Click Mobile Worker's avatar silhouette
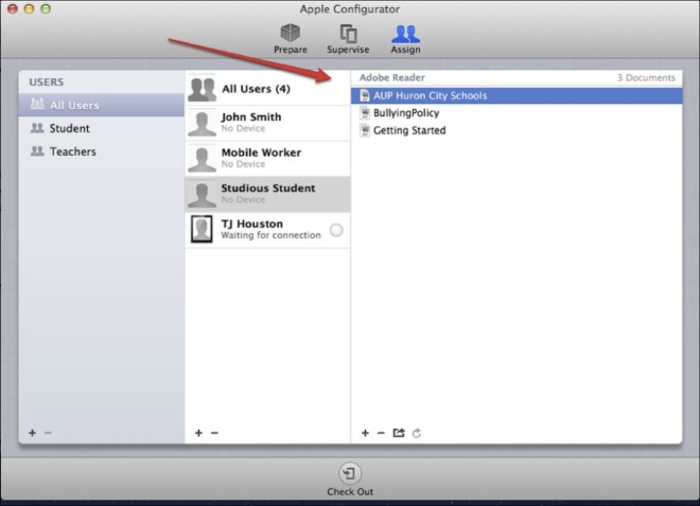Image resolution: width=700 pixels, height=506 pixels. click(202, 159)
